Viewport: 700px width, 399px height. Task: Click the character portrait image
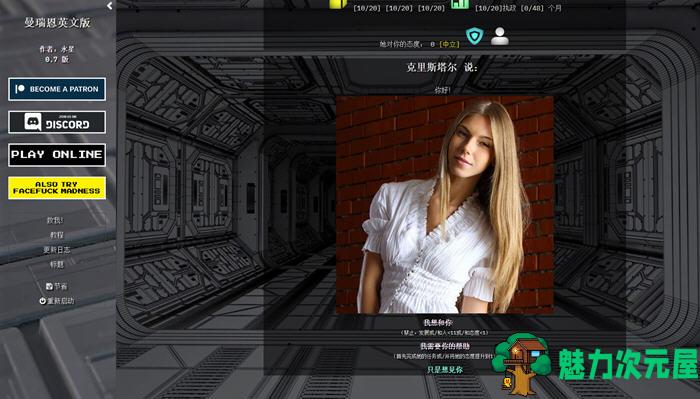(445, 204)
